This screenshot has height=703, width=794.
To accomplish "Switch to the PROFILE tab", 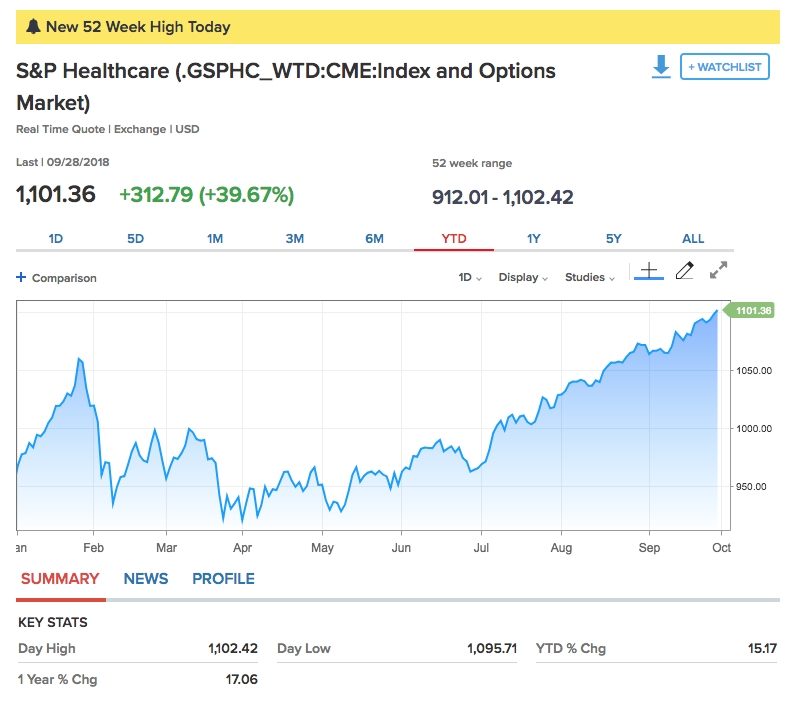I will point(223,579).
